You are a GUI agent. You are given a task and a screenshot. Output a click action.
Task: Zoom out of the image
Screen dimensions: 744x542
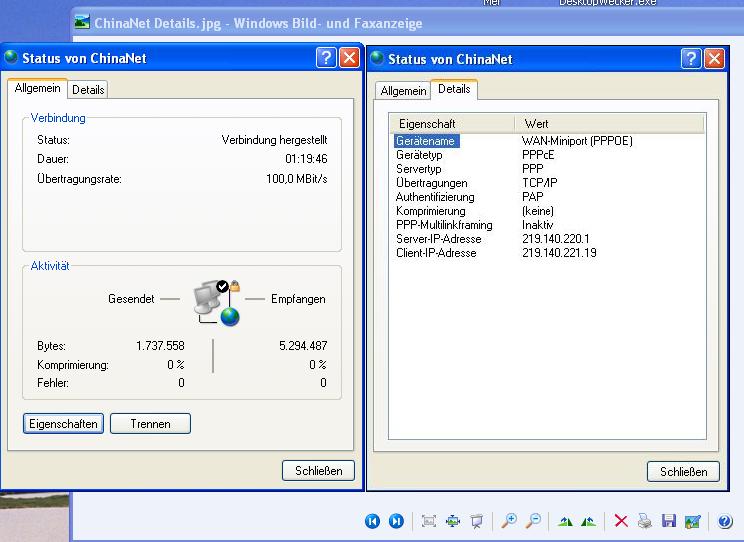coord(533,521)
